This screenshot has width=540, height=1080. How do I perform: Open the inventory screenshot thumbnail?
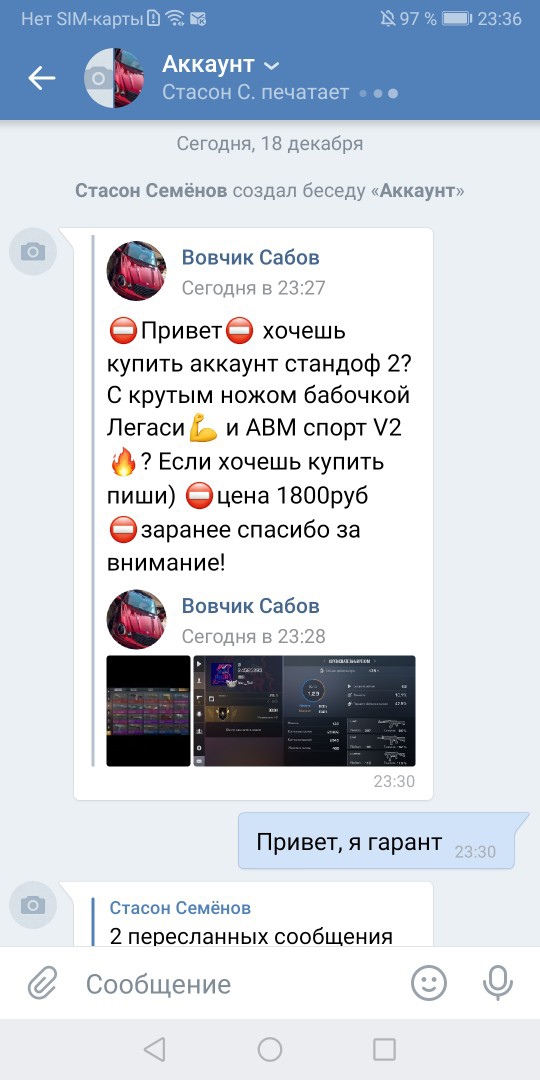coord(148,711)
